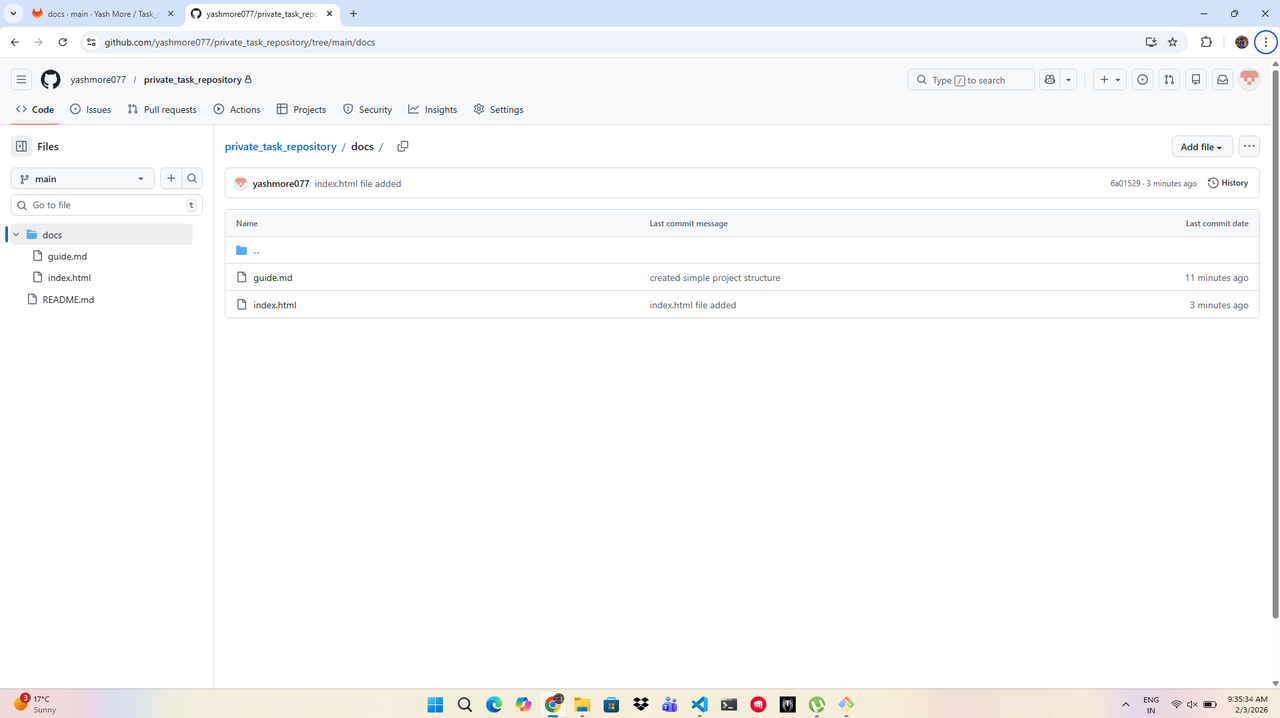Go to parent directory row
The width and height of the screenshot is (1280, 718).
click(742, 250)
